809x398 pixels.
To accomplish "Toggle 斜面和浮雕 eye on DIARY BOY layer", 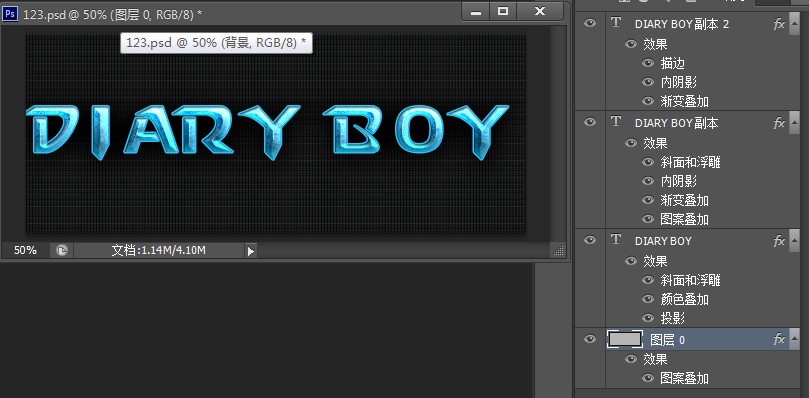I will point(648,280).
